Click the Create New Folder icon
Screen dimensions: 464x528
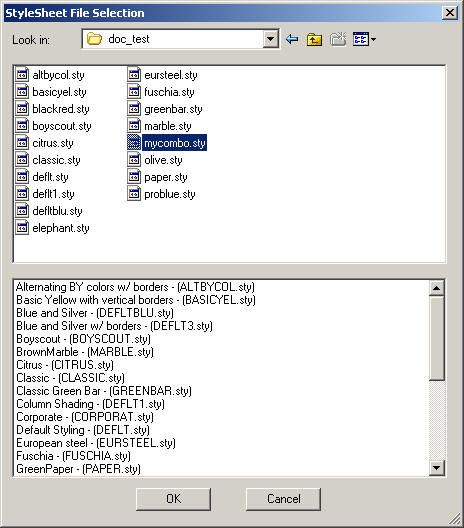tap(338, 39)
